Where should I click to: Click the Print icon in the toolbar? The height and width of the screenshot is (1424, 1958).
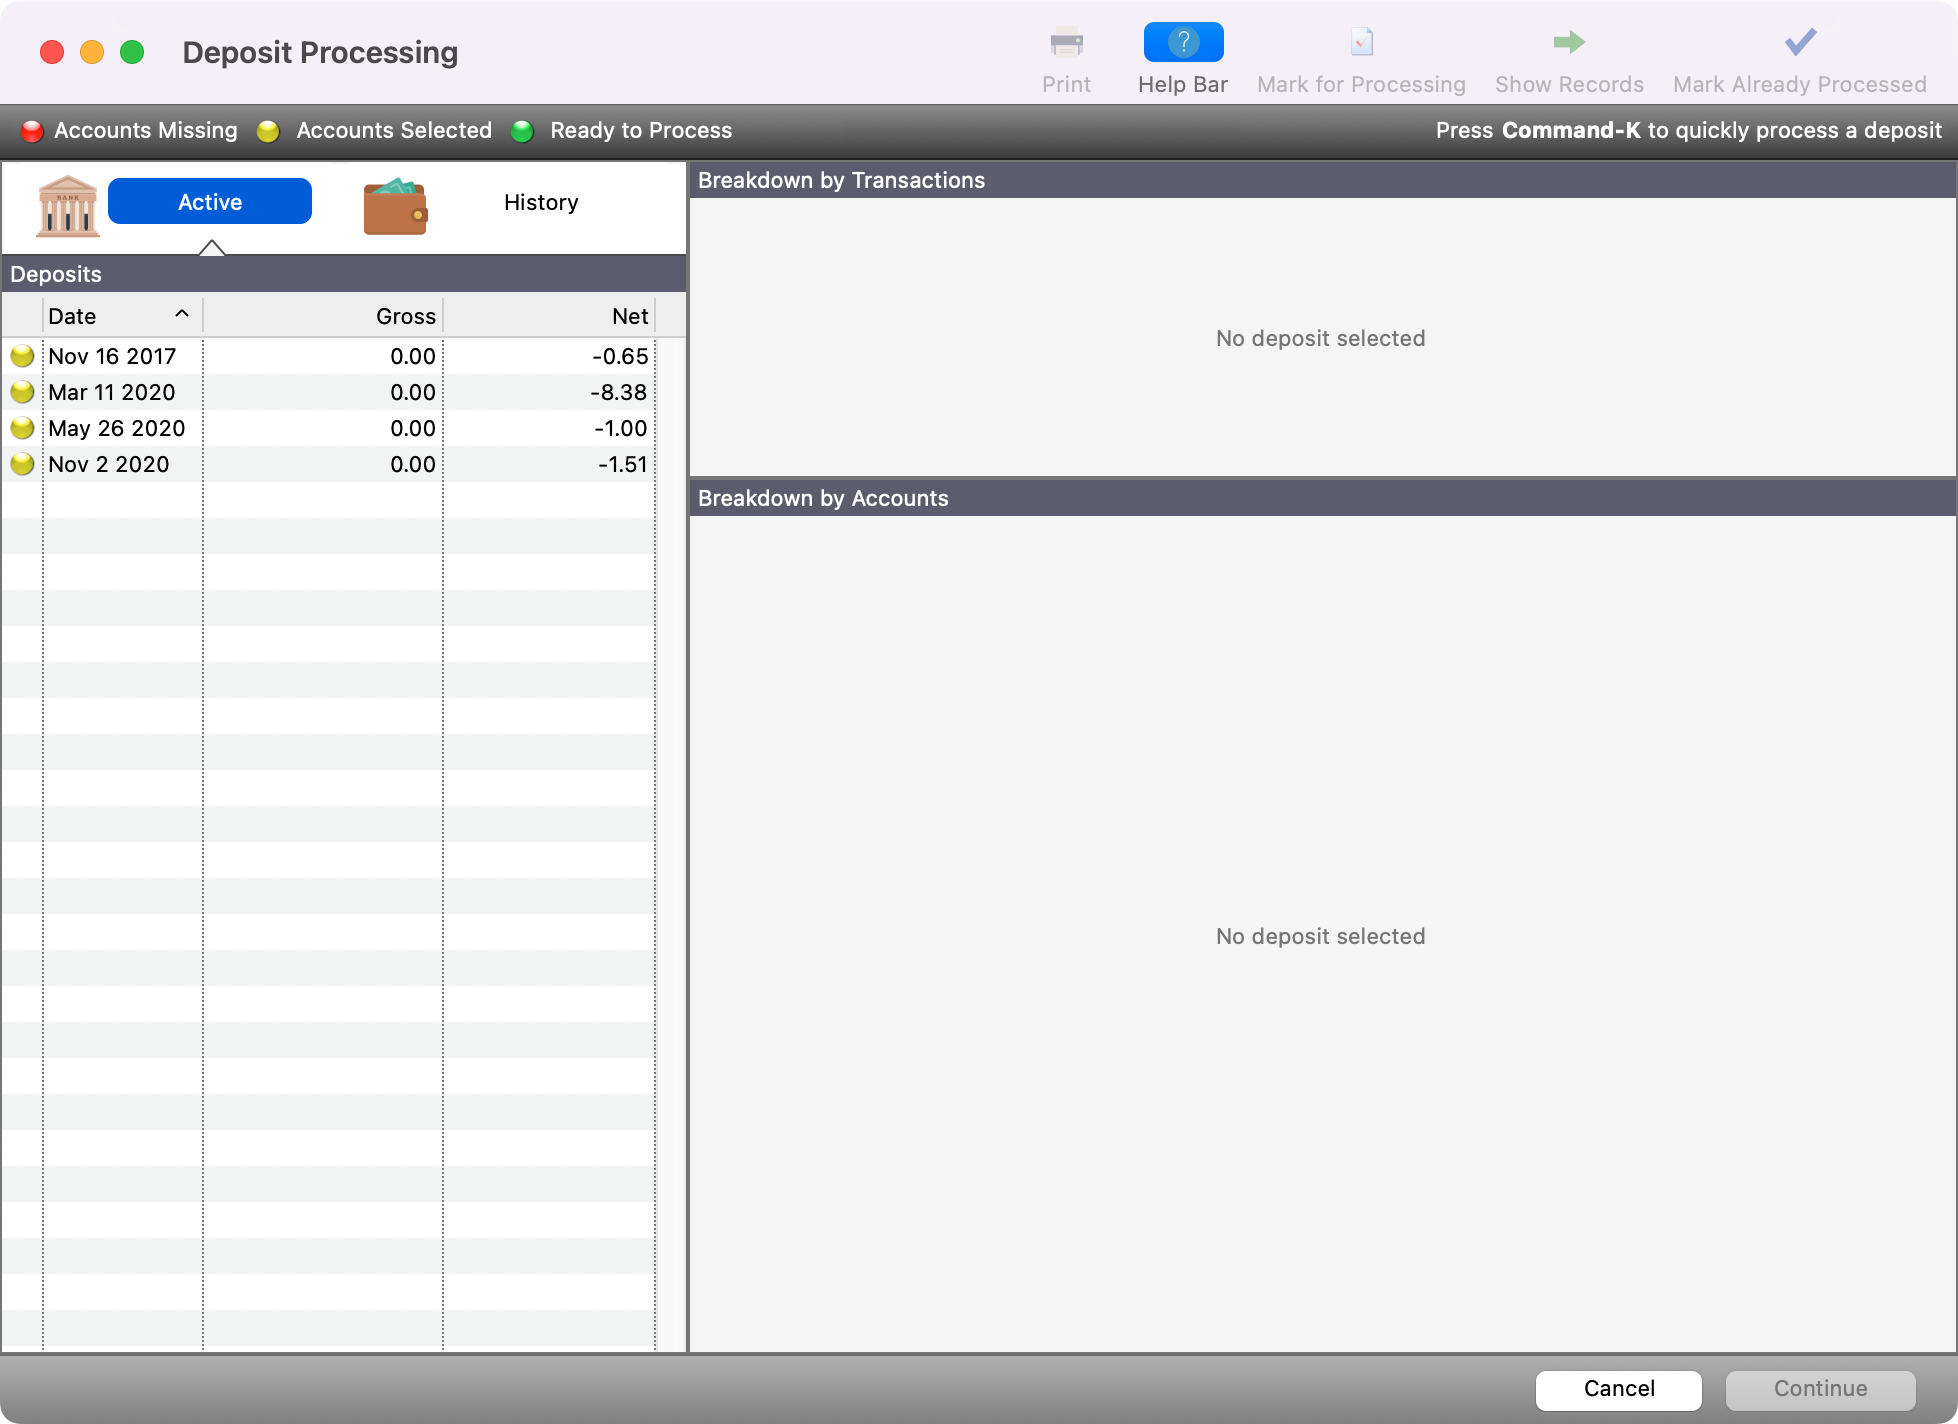coord(1066,44)
